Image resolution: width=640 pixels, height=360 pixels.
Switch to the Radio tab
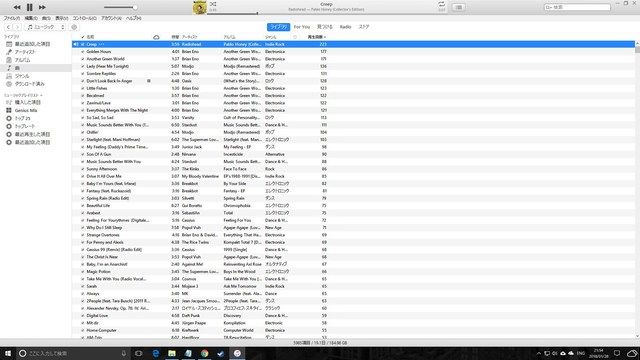click(x=345, y=27)
